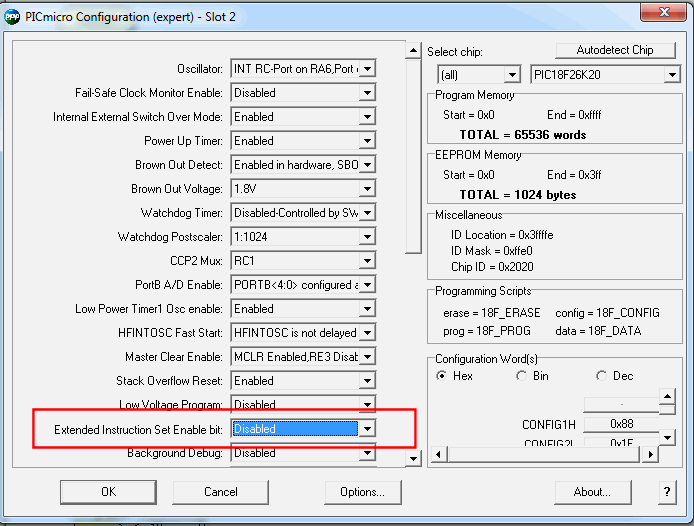
Task: Open the Oscillator dropdown
Action: (303, 69)
